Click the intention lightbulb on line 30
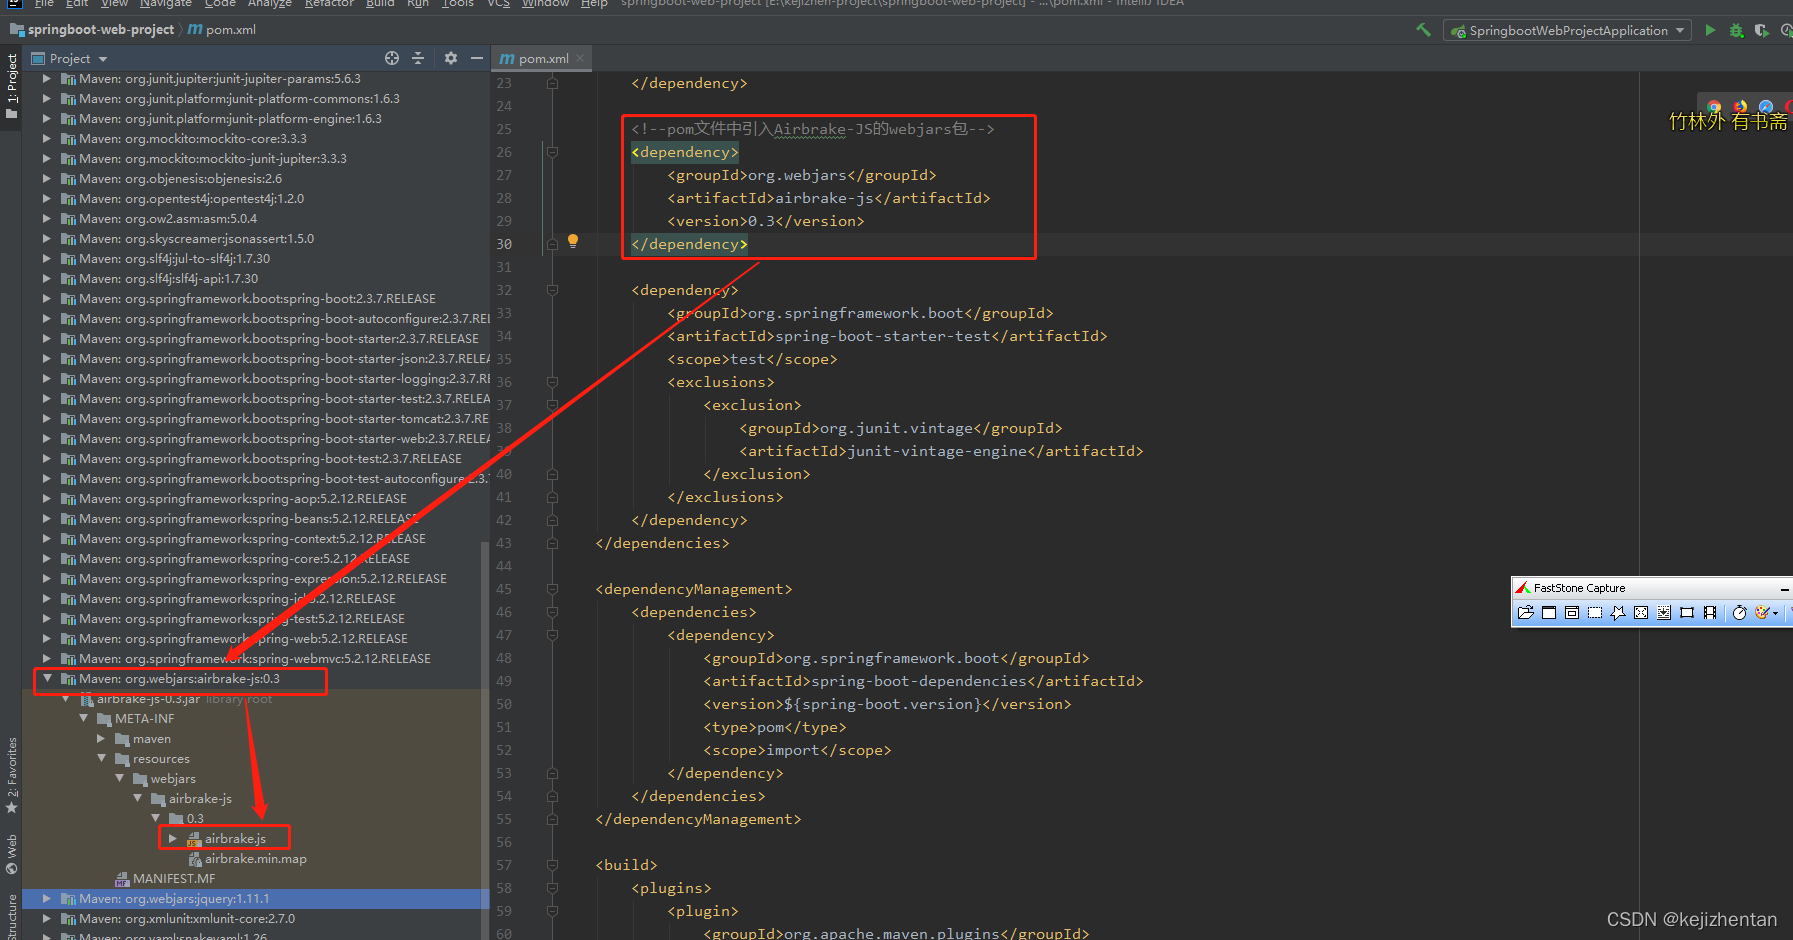This screenshot has width=1793, height=940. tap(573, 241)
